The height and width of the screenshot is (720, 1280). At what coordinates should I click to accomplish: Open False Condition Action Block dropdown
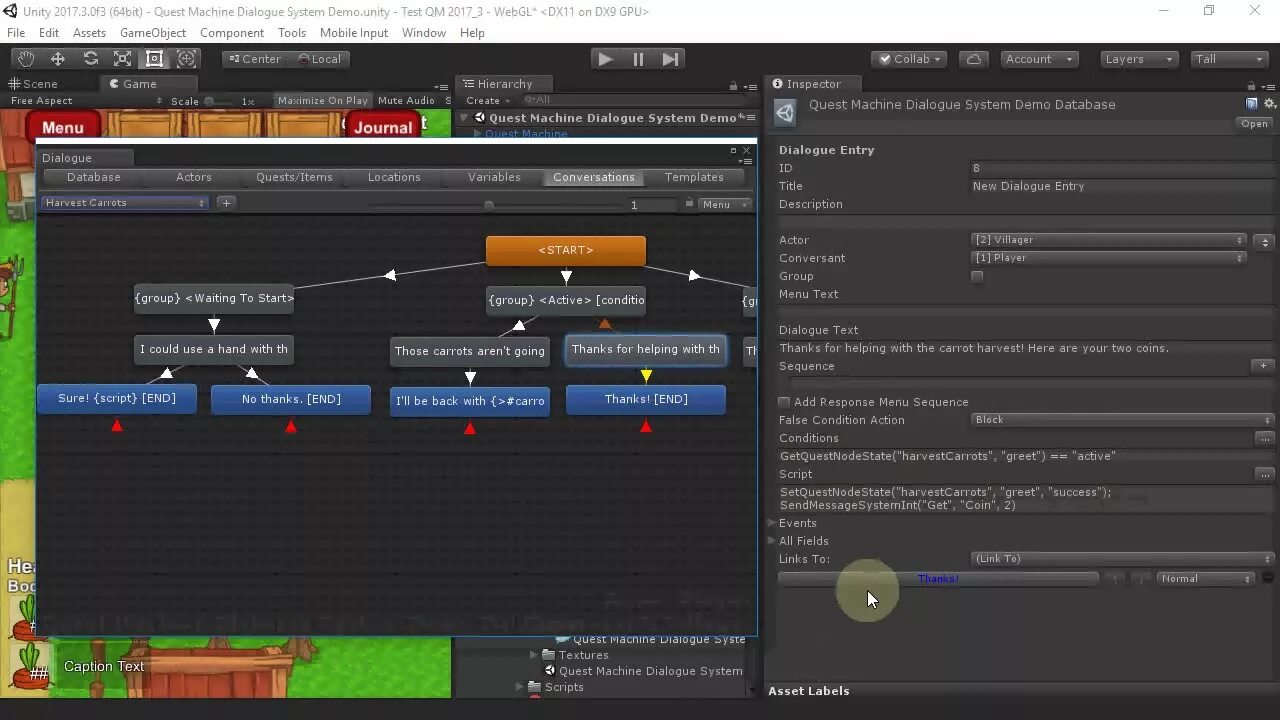point(1123,420)
